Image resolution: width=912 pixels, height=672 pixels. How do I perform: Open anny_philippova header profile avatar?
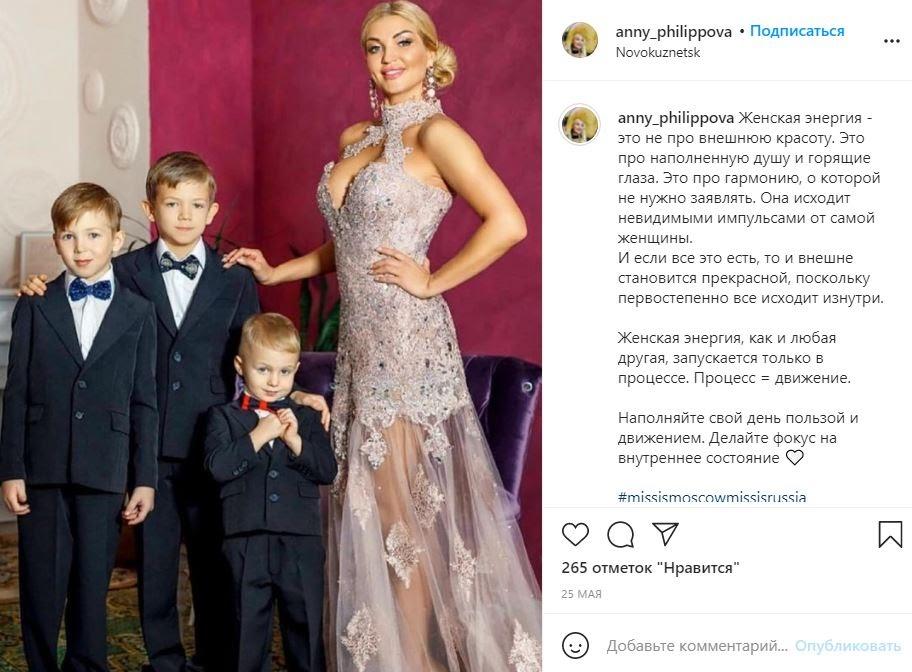[580, 40]
